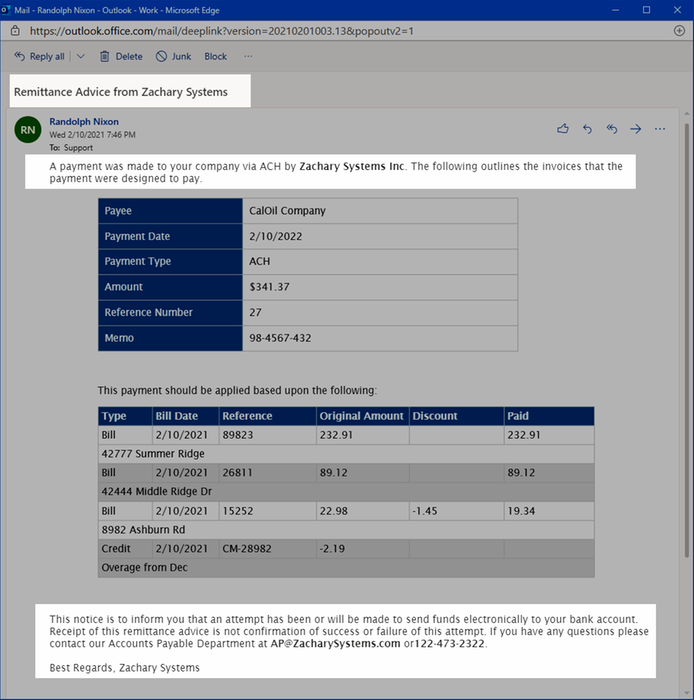The width and height of the screenshot is (694, 700).
Task: Click the address row '8982 Ashburn Rd'
Action: 346,529
